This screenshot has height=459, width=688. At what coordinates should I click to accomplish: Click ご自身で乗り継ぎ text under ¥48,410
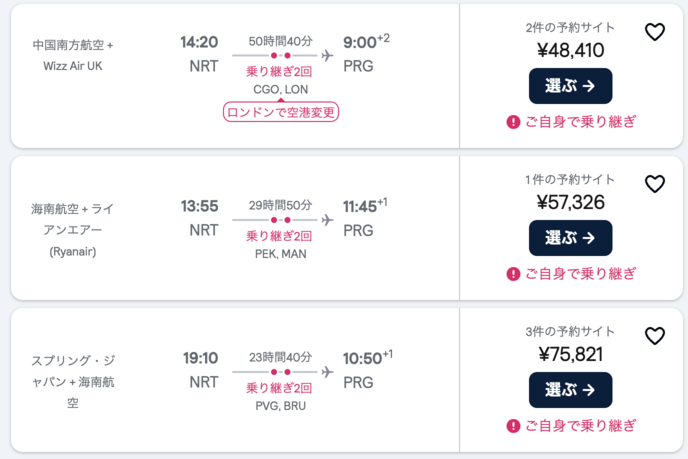pos(579,122)
